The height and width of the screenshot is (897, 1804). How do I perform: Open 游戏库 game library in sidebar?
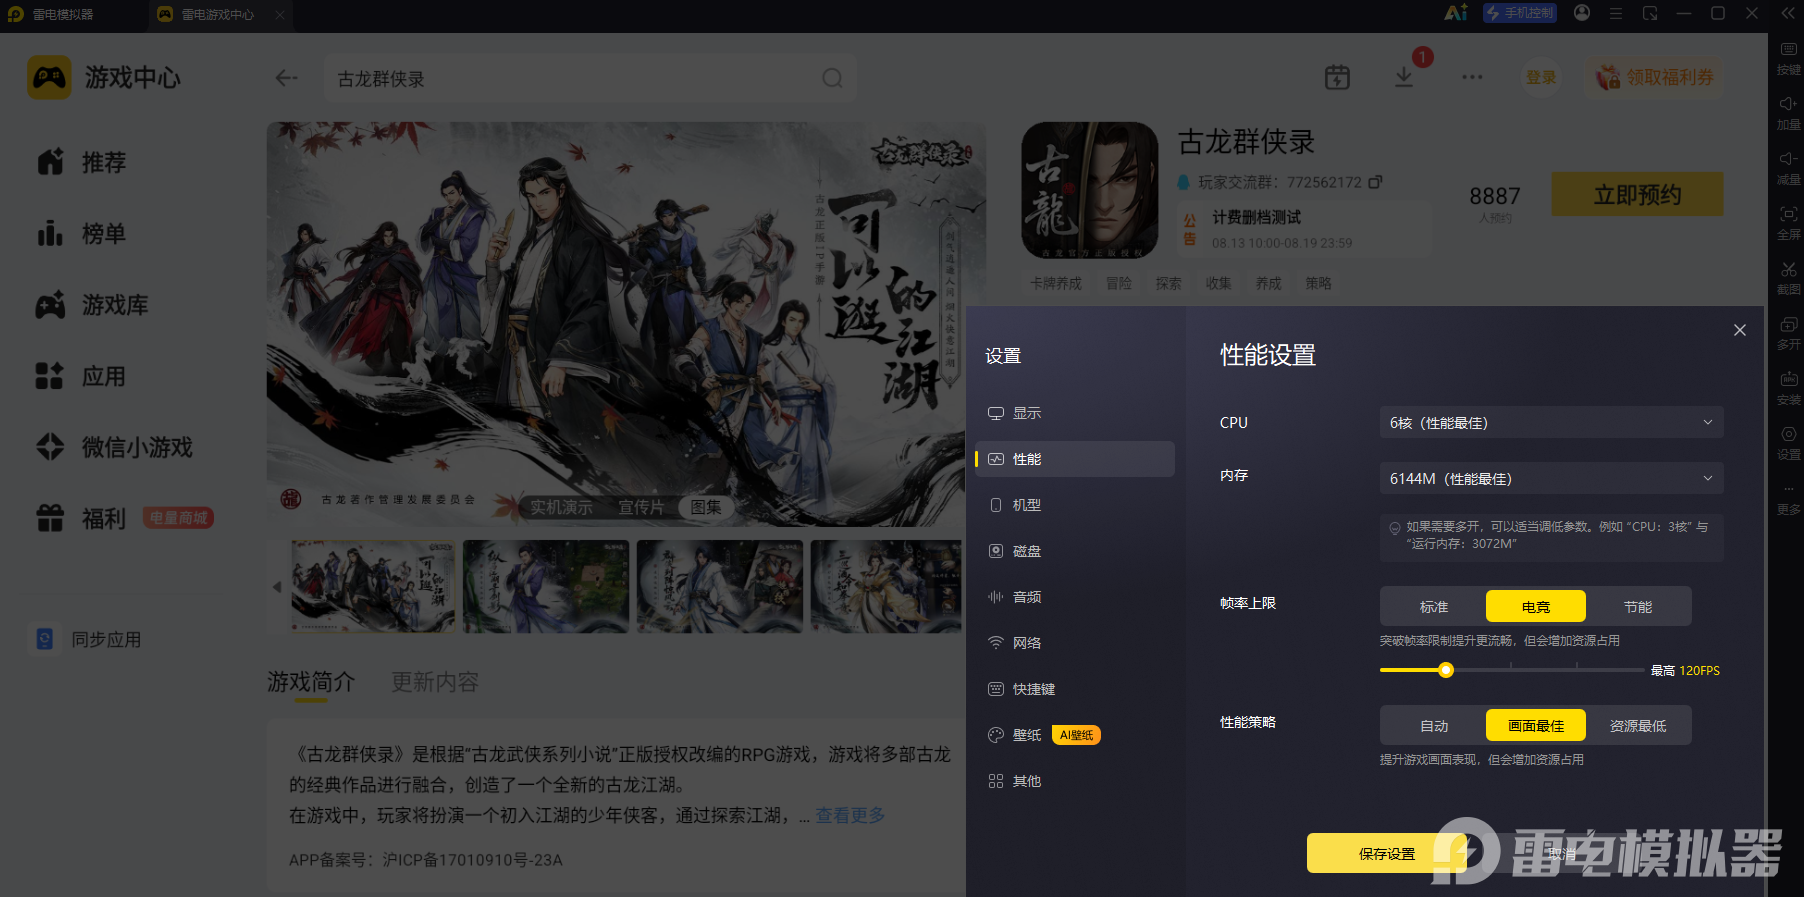coord(92,305)
